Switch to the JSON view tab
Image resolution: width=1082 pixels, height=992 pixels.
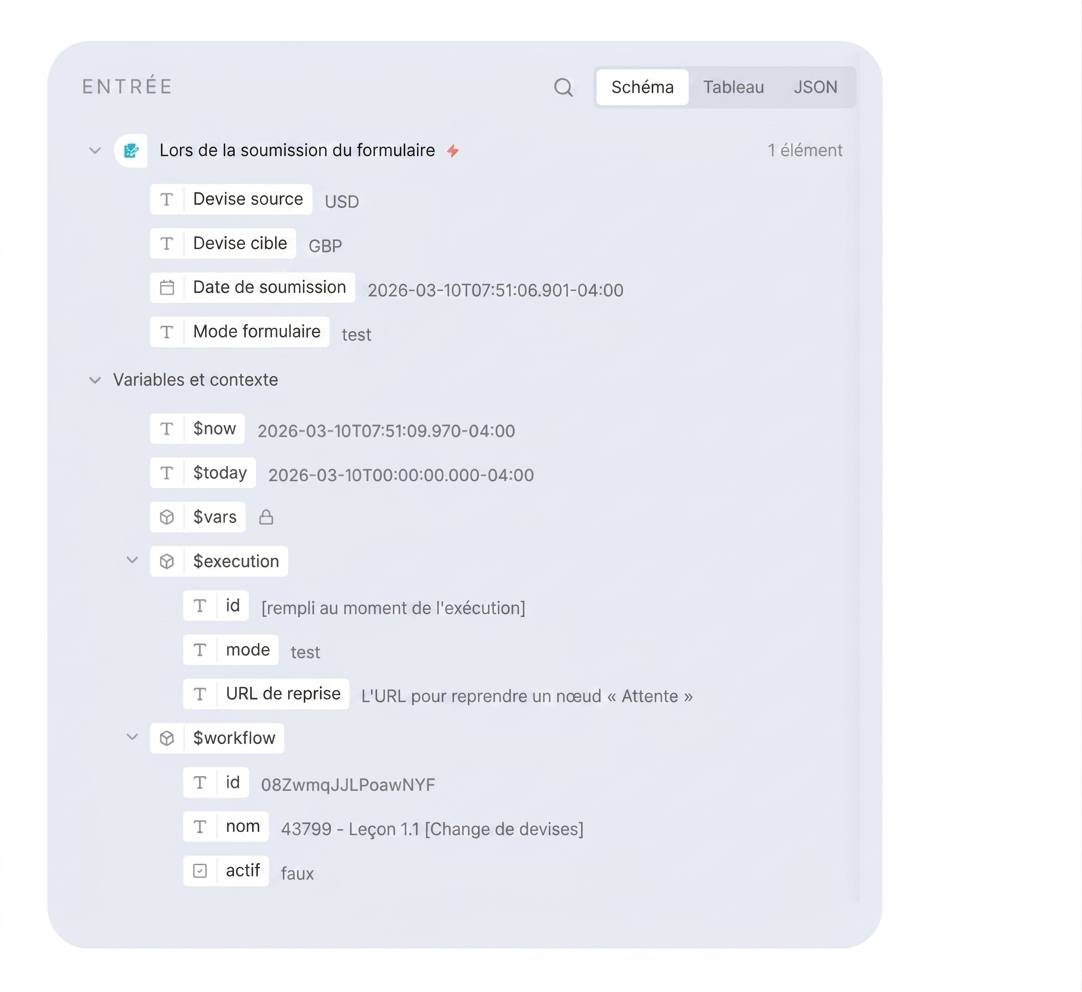(815, 88)
